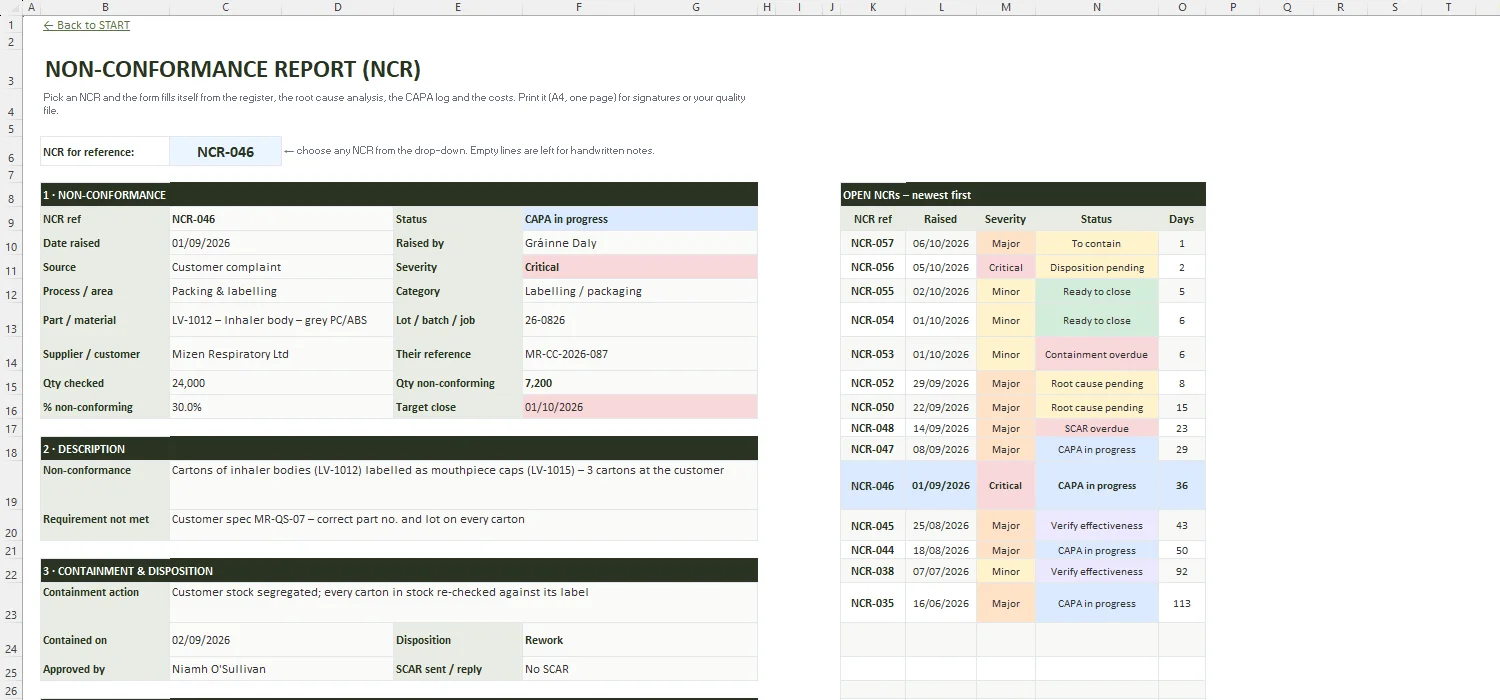Select the Severity column heading cell
This screenshot has height=700, width=1500.
tap(1006, 219)
